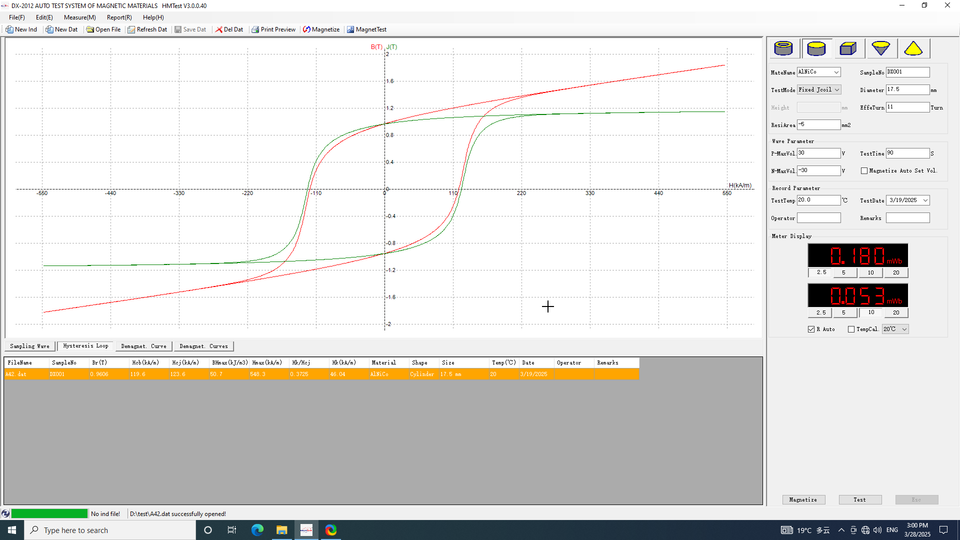Click SampleNo input field
The image size is (960, 540).
(907, 72)
